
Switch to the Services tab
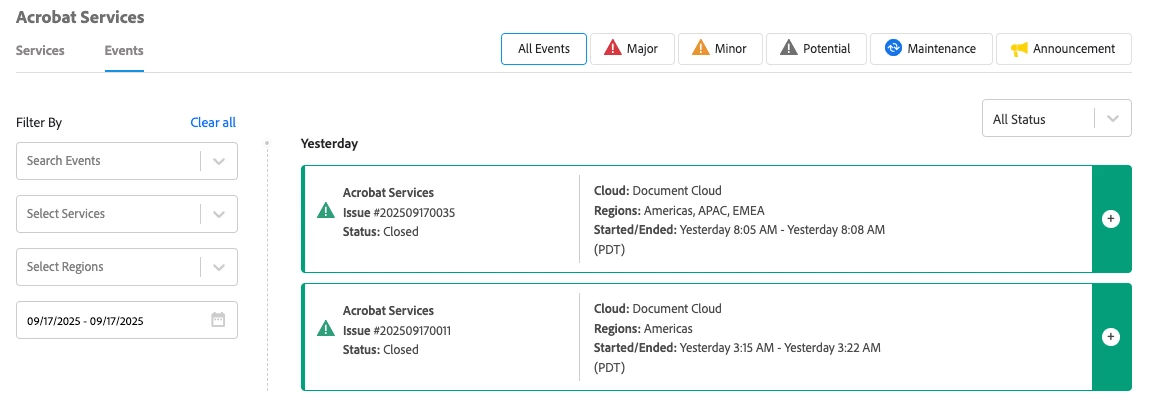[x=40, y=50]
